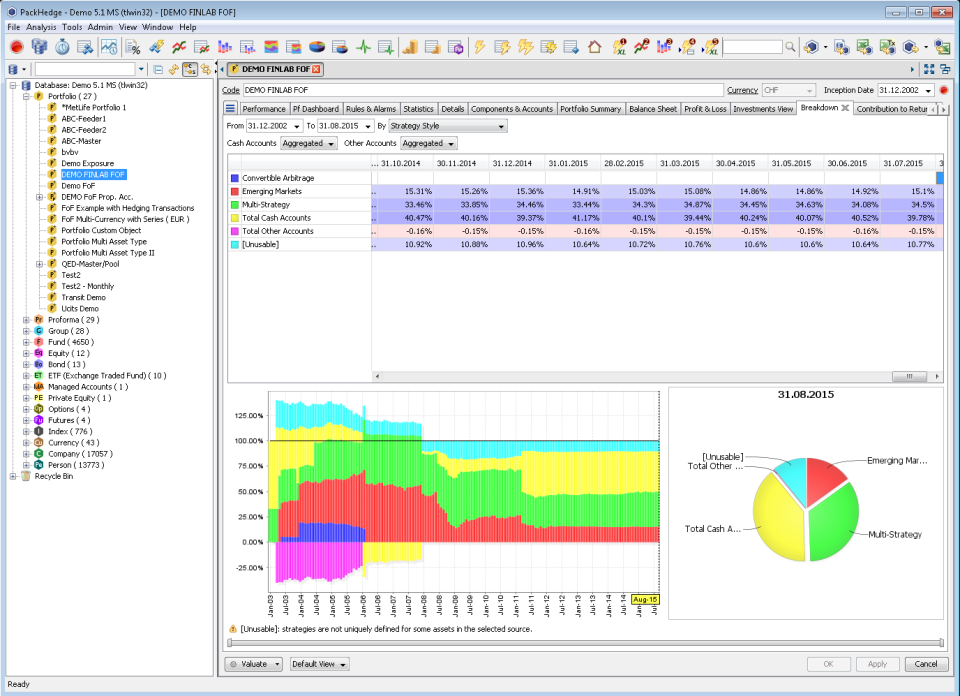Open the stacked area chart icon

point(271,47)
